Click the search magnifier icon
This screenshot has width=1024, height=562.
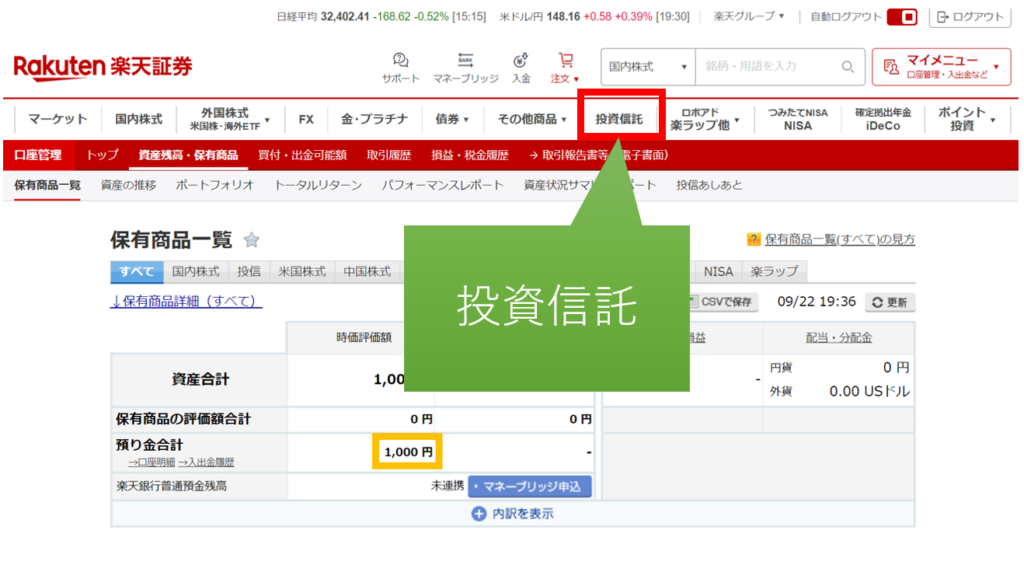click(848, 67)
